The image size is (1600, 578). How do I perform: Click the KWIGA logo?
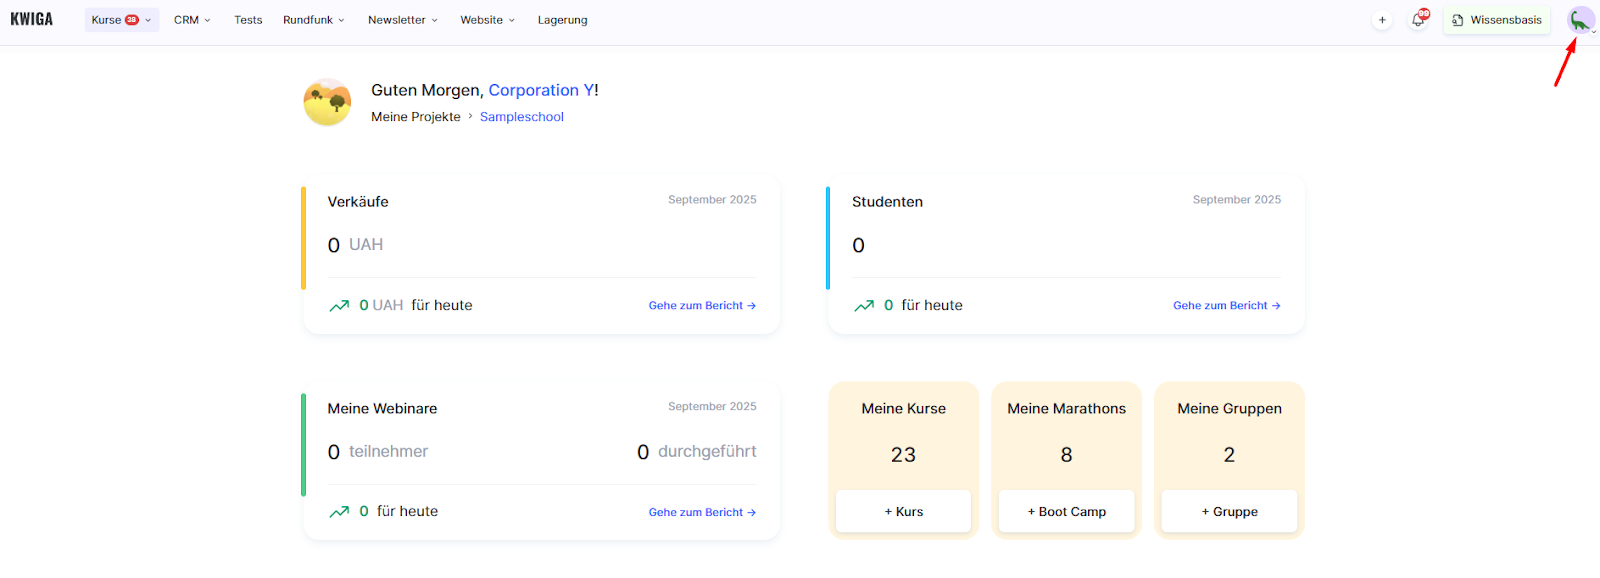(x=32, y=20)
